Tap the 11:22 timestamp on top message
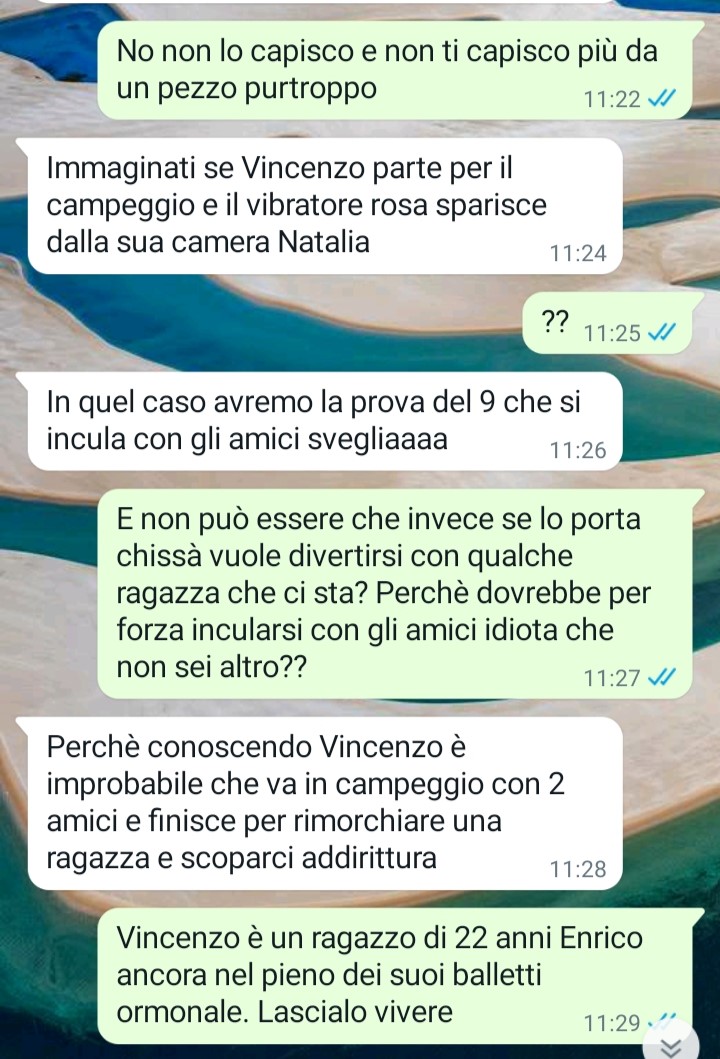 coord(612,99)
